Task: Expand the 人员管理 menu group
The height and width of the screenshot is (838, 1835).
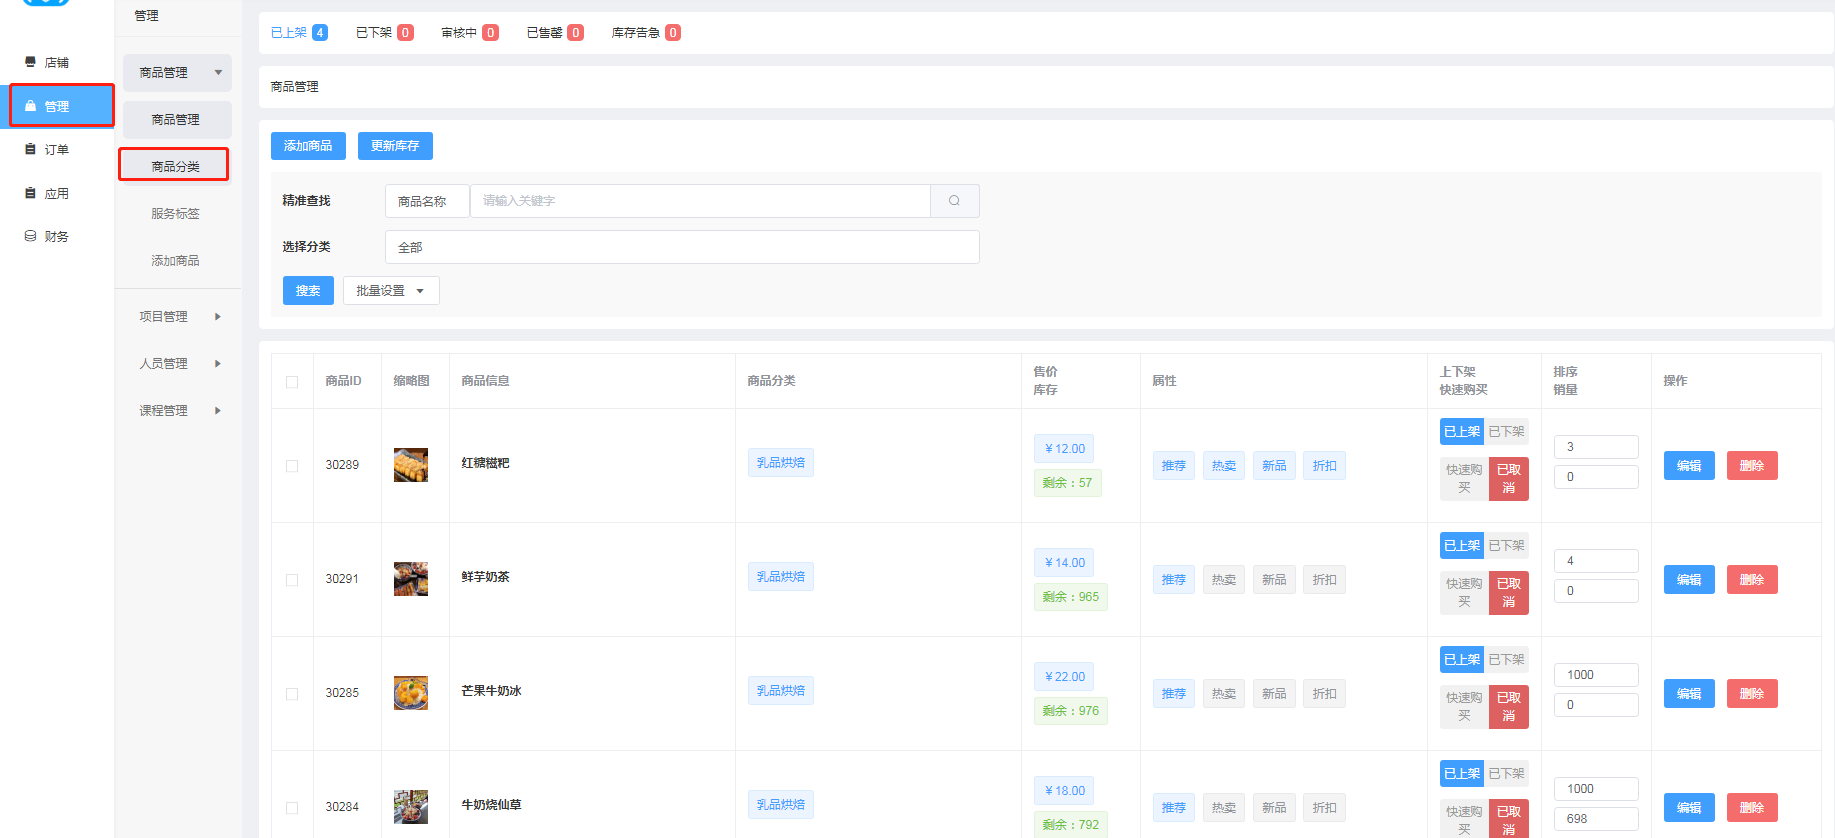Action: click(x=177, y=364)
